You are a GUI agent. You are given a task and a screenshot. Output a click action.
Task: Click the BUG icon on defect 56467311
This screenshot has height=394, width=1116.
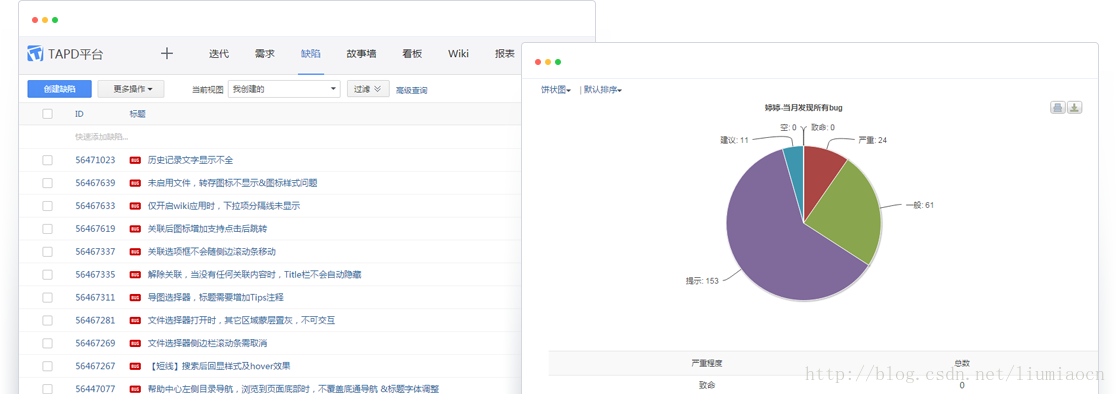click(135, 297)
